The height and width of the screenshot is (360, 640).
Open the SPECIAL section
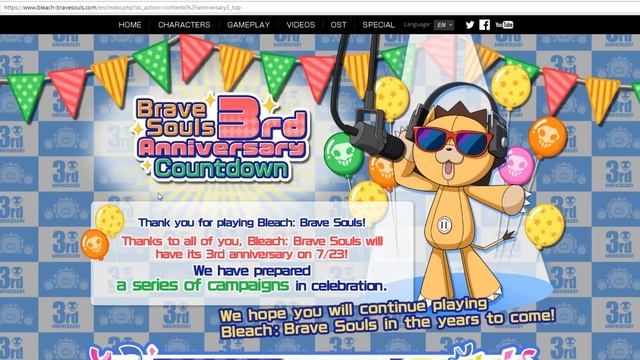pos(378,25)
